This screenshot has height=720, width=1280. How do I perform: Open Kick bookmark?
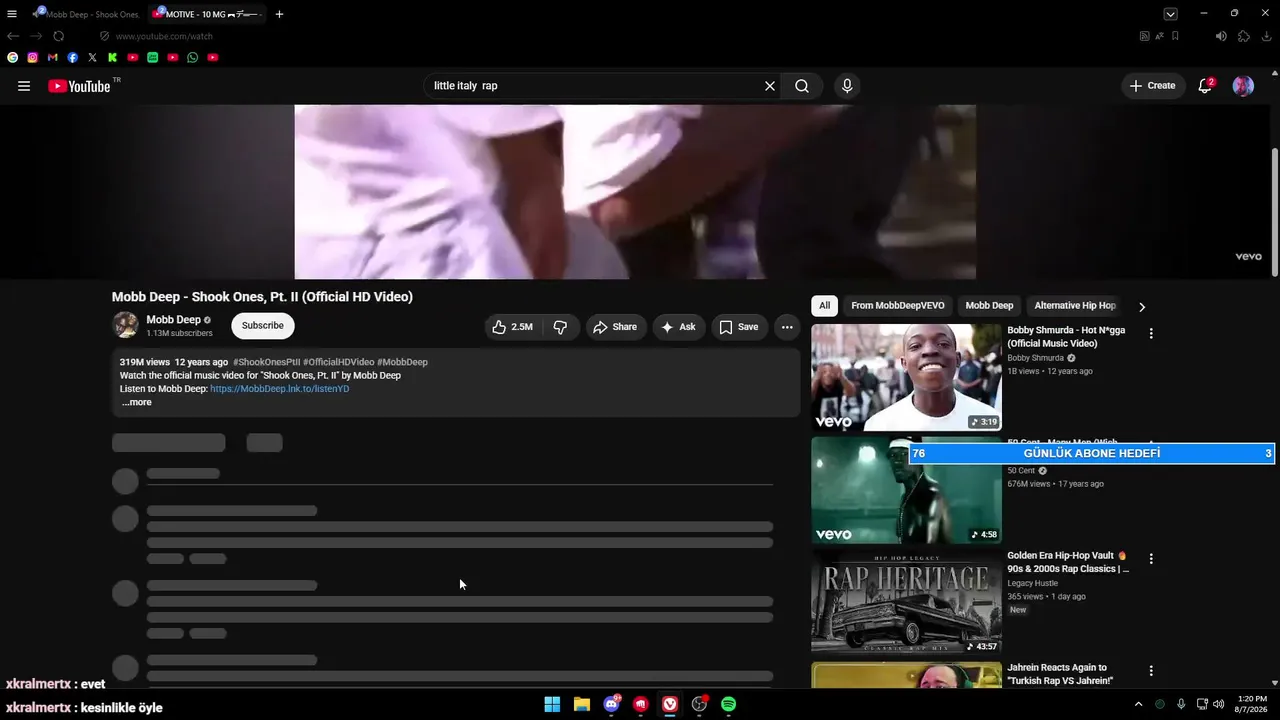113,58
